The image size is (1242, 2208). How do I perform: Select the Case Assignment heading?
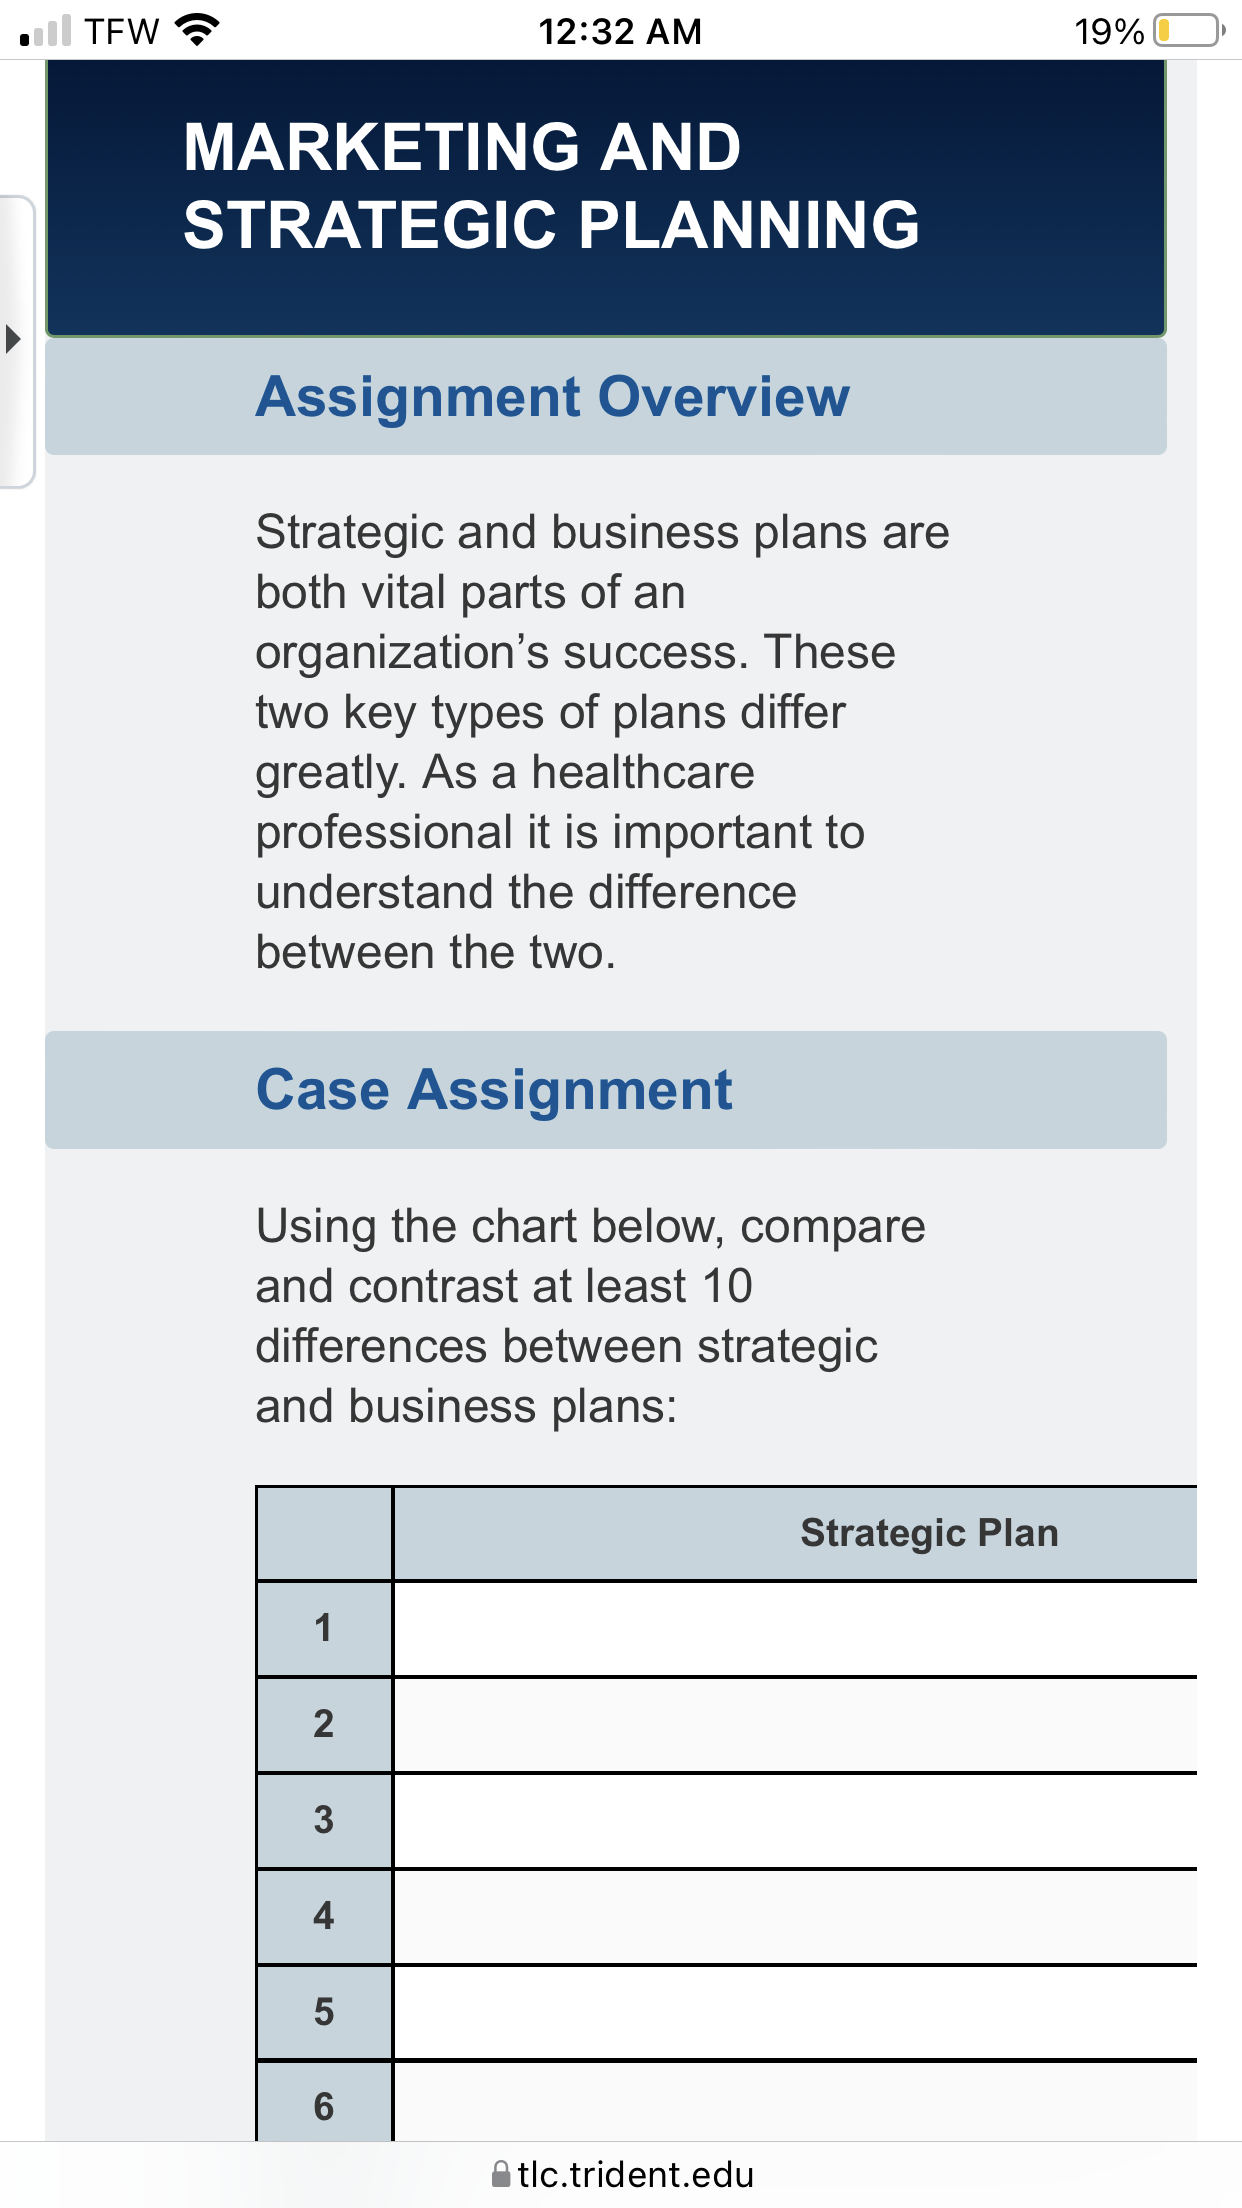(494, 1089)
